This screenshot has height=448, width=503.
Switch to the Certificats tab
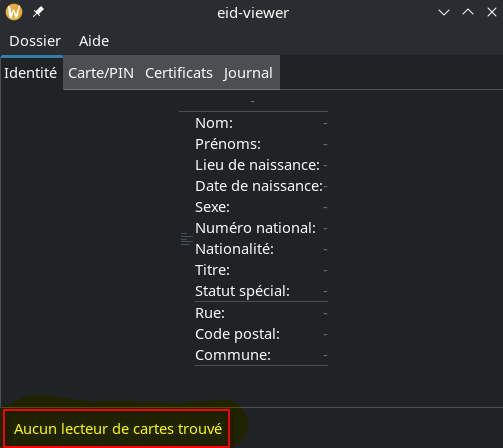pos(179,73)
